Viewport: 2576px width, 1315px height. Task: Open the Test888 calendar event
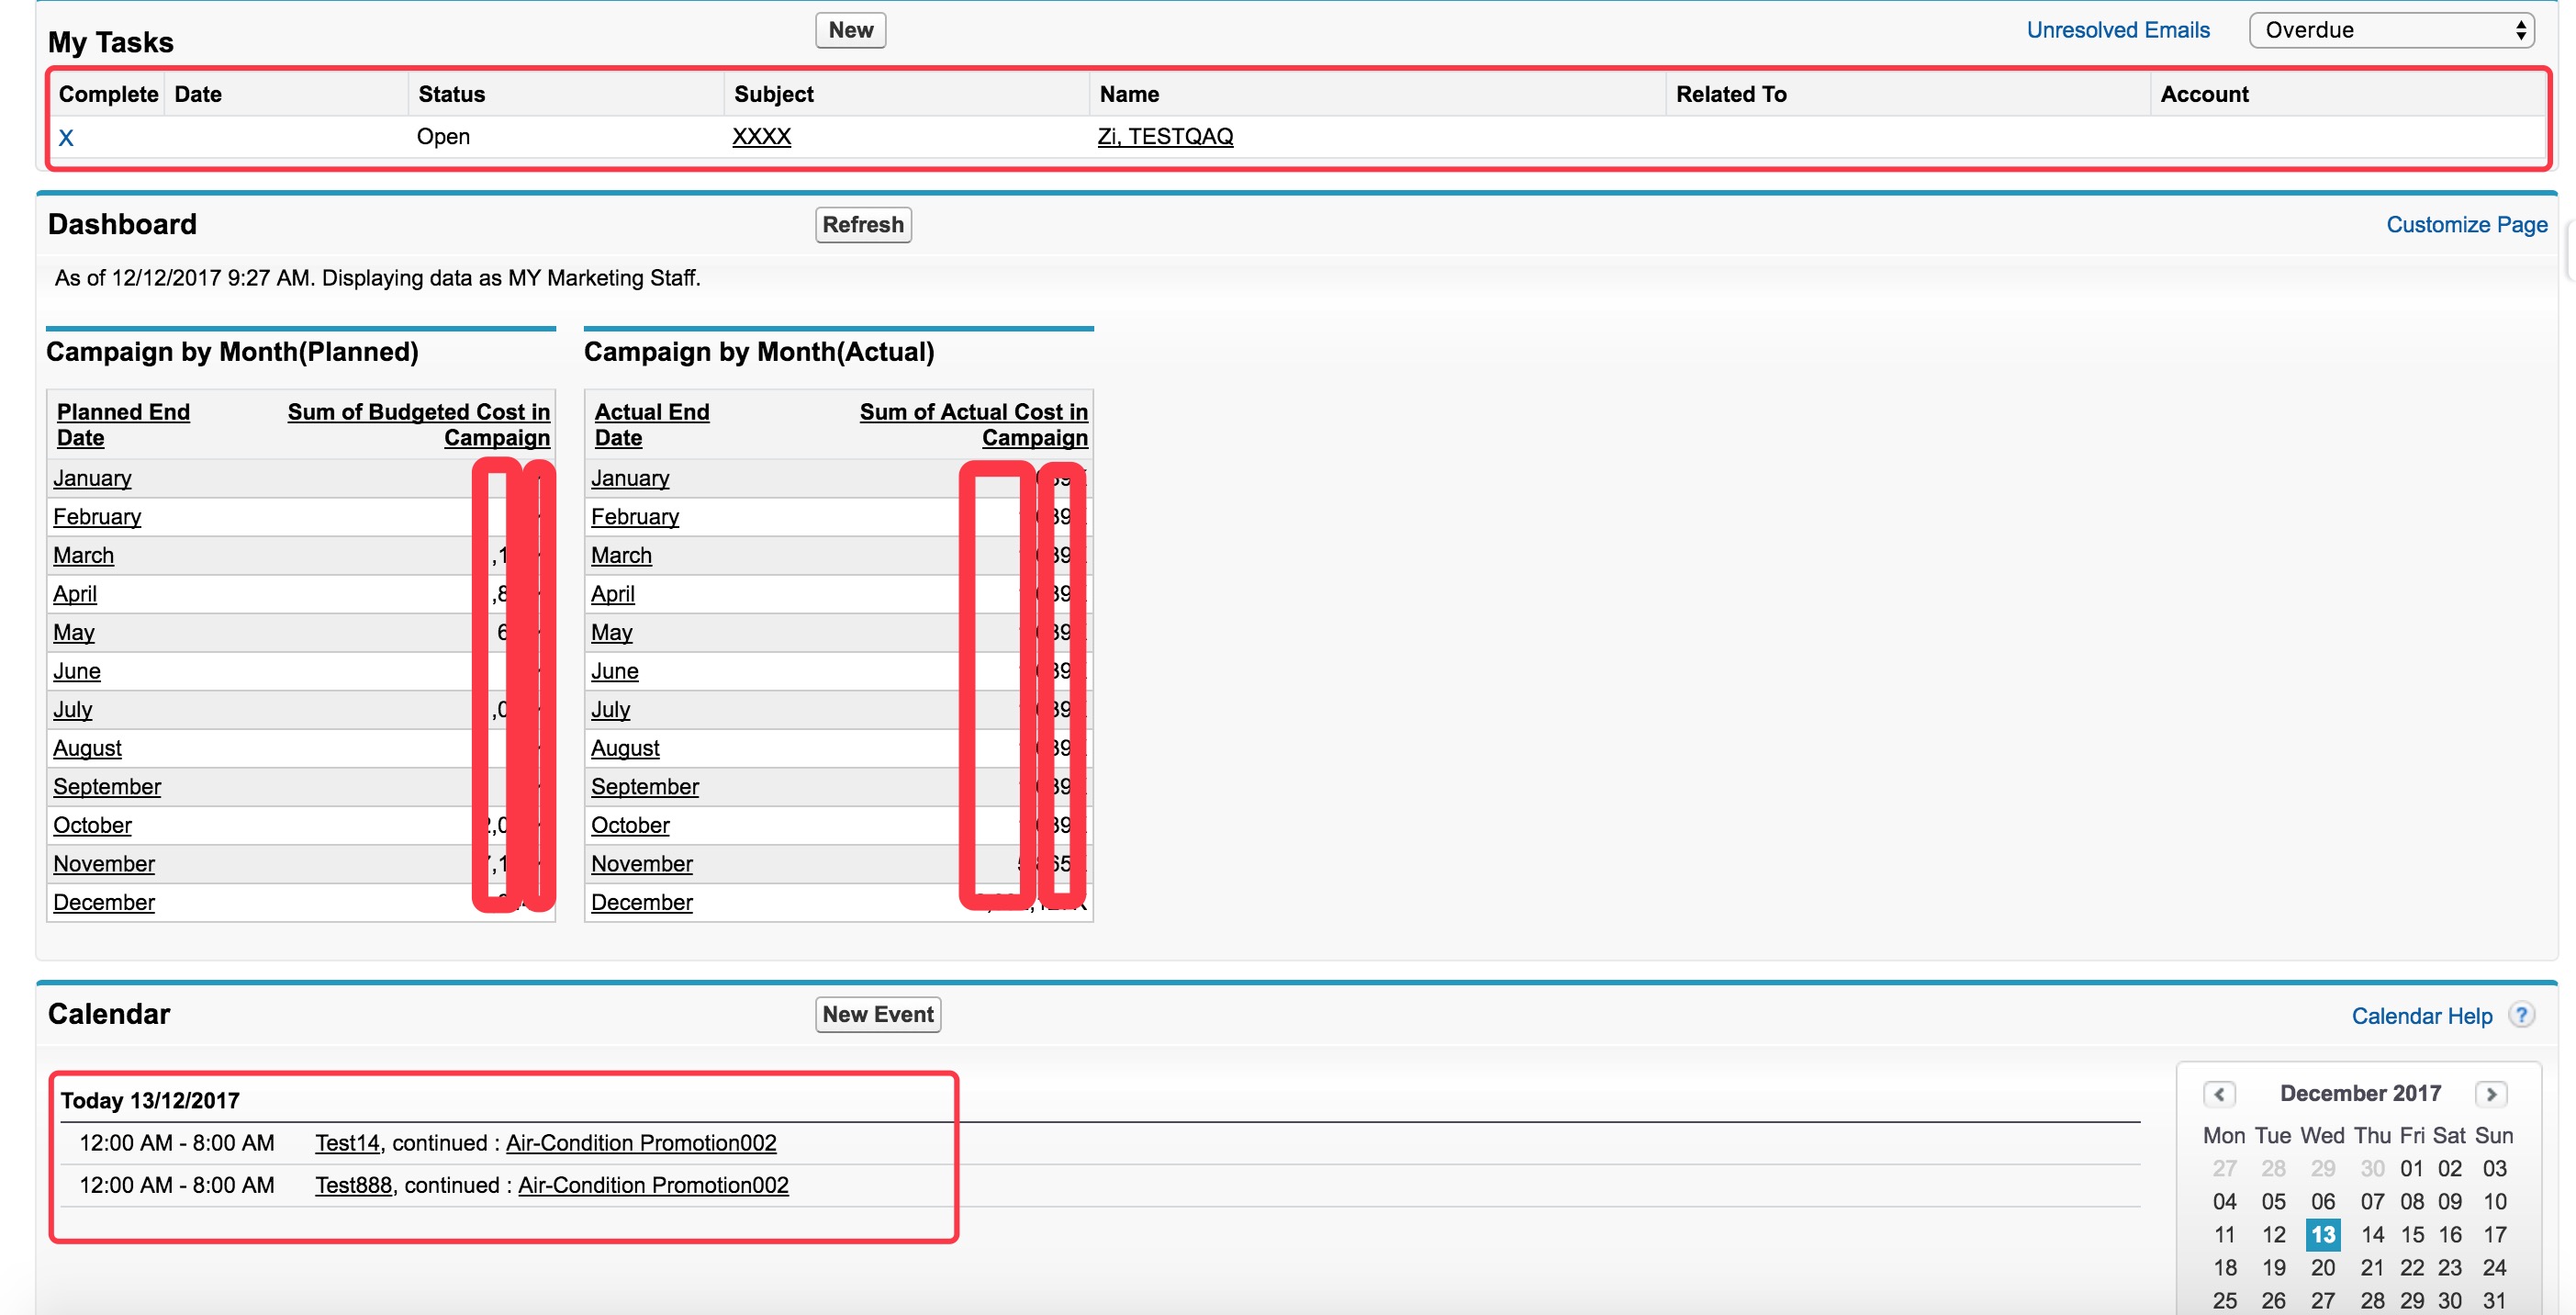point(353,1184)
